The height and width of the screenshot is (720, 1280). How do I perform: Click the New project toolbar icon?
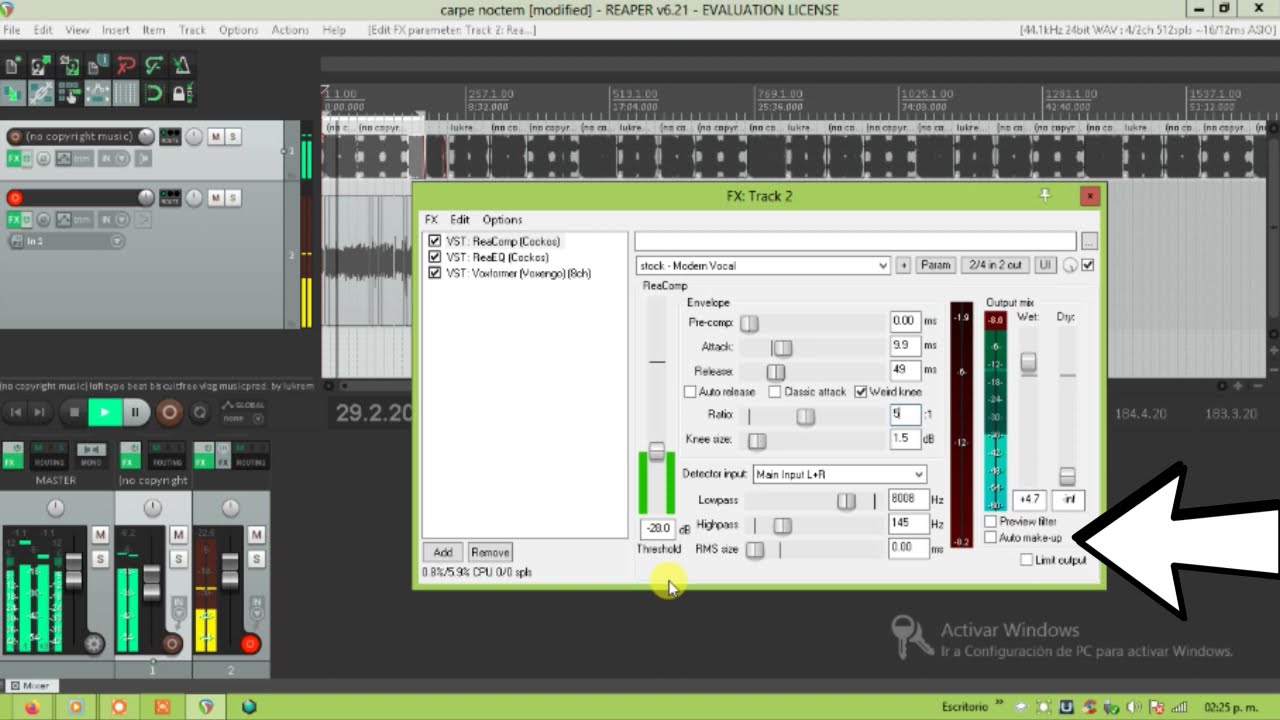point(13,66)
